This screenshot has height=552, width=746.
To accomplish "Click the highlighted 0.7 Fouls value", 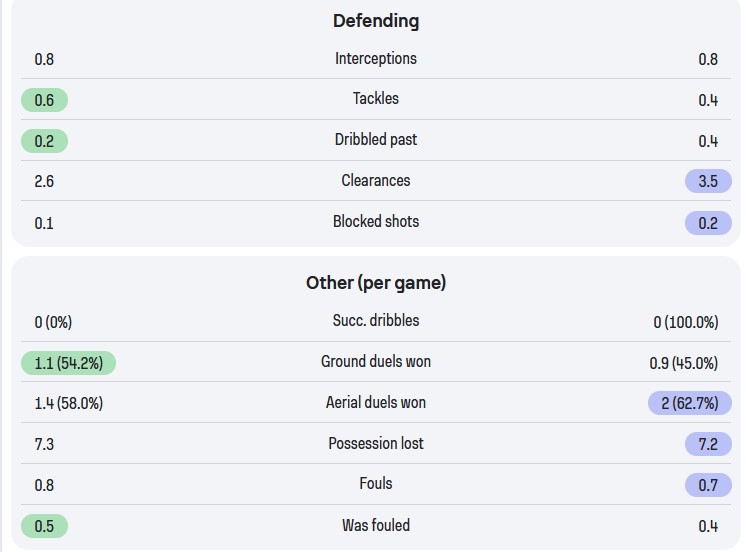I will (x=708, y=485).
